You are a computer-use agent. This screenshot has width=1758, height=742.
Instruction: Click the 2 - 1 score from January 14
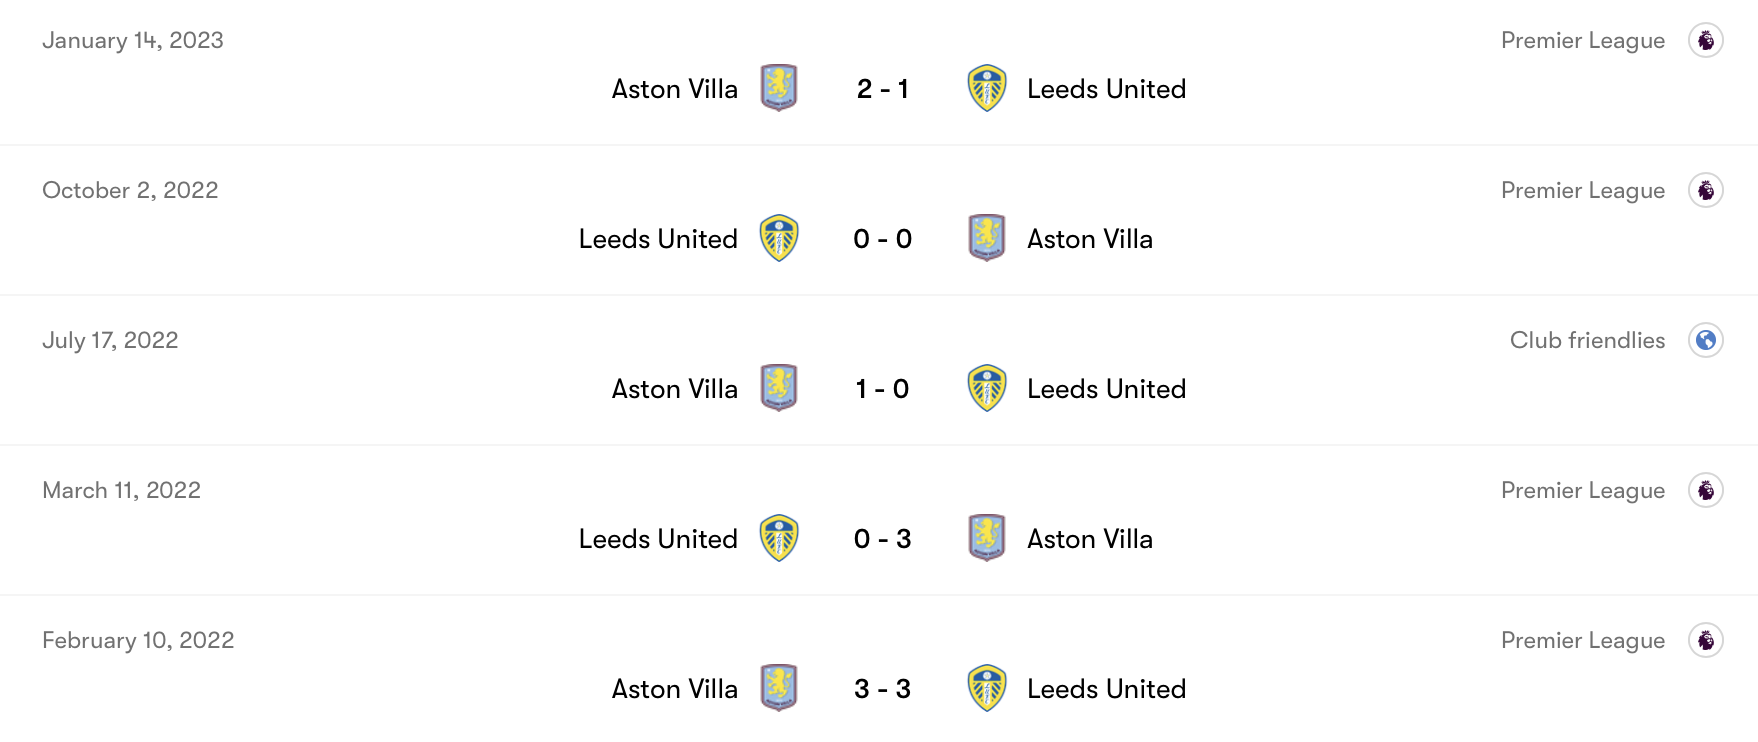(x=882, y=88)
